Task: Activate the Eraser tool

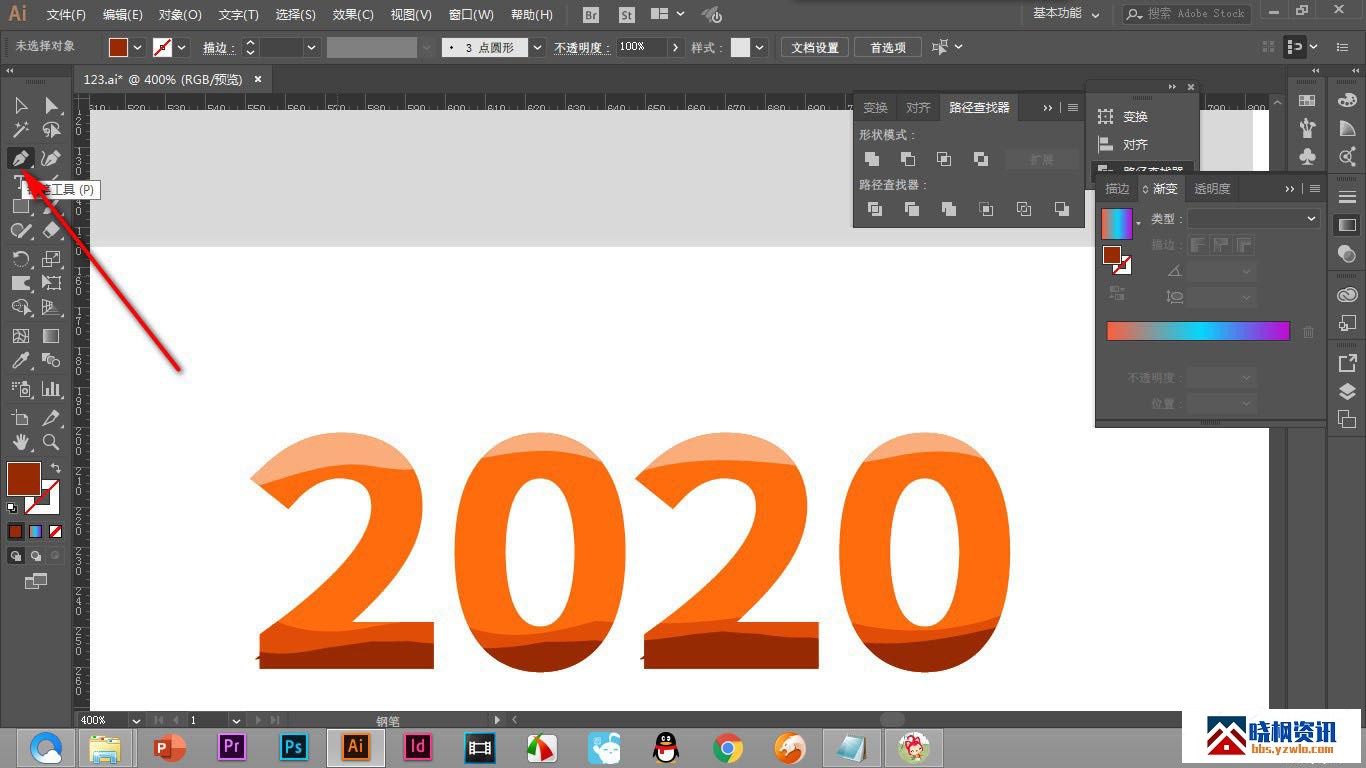Action: 52,231
